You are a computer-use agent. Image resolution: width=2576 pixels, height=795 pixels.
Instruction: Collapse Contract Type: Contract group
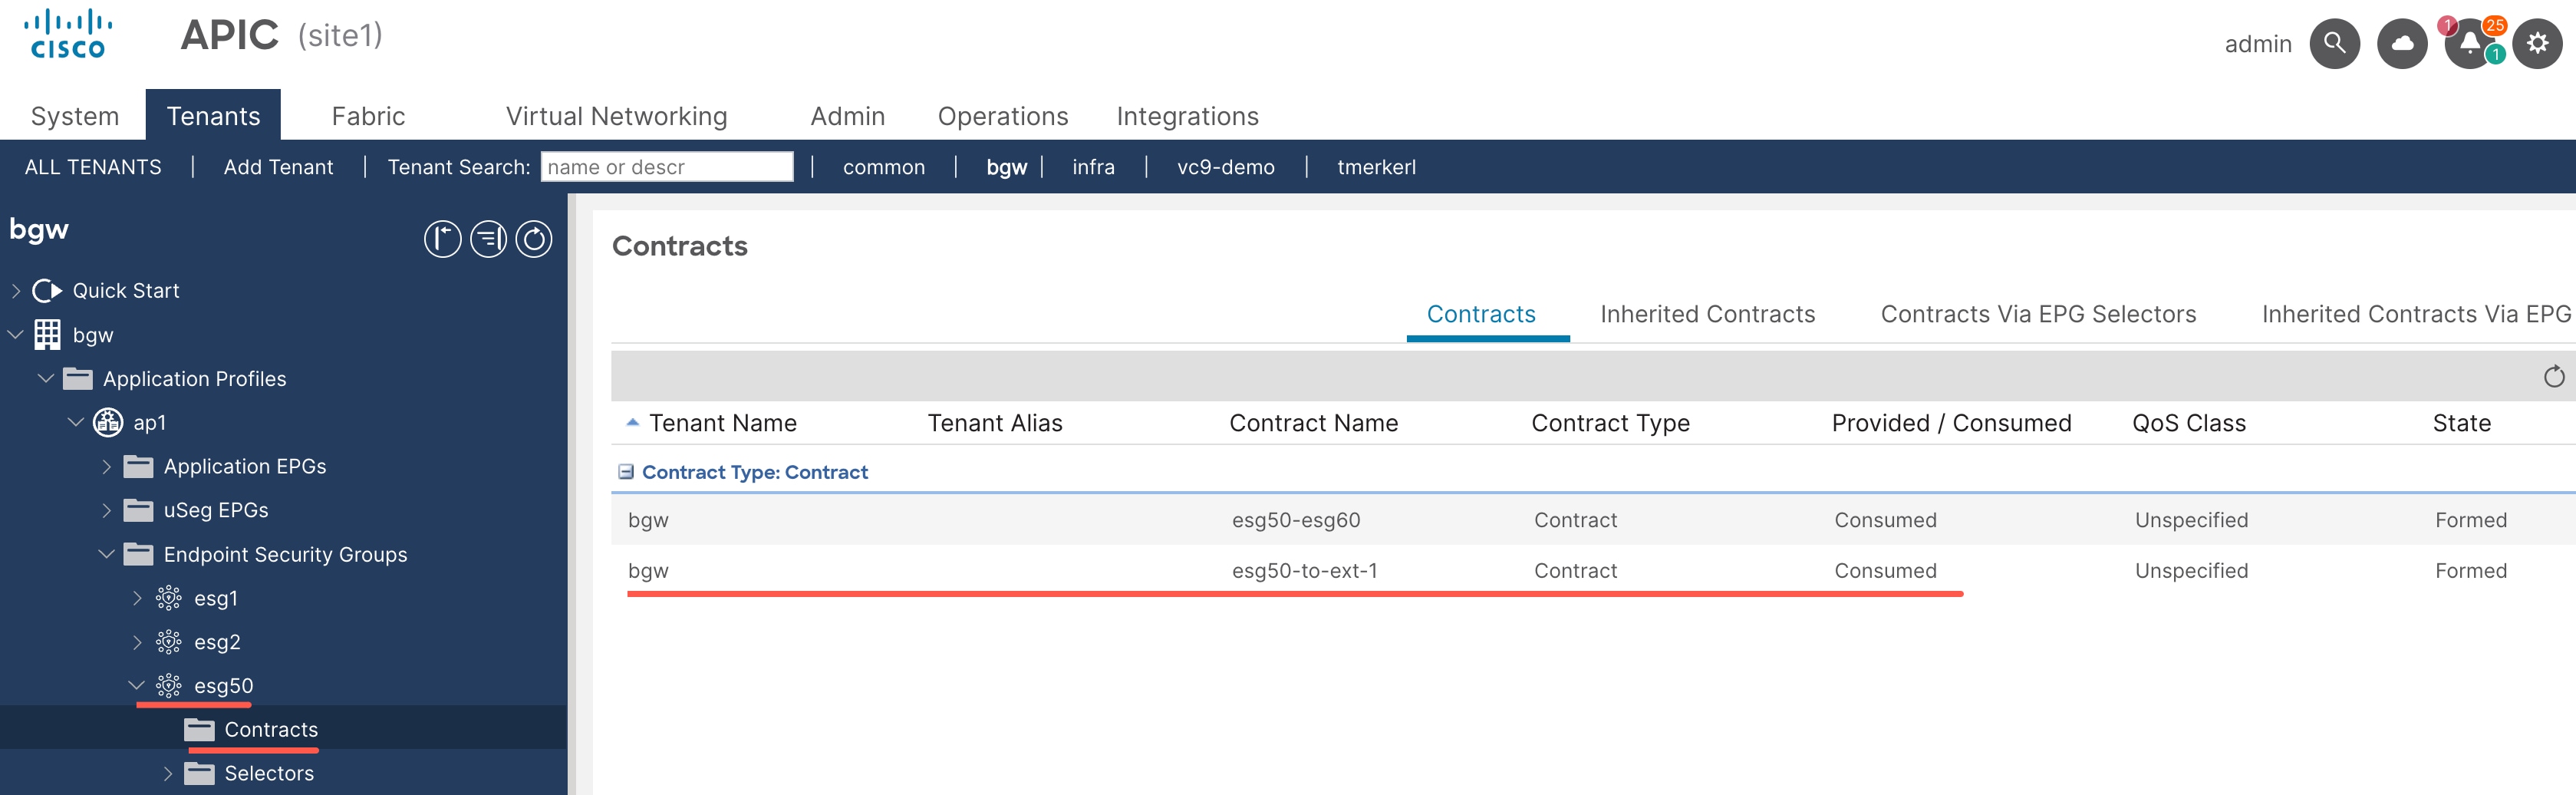tap(626, 472)
